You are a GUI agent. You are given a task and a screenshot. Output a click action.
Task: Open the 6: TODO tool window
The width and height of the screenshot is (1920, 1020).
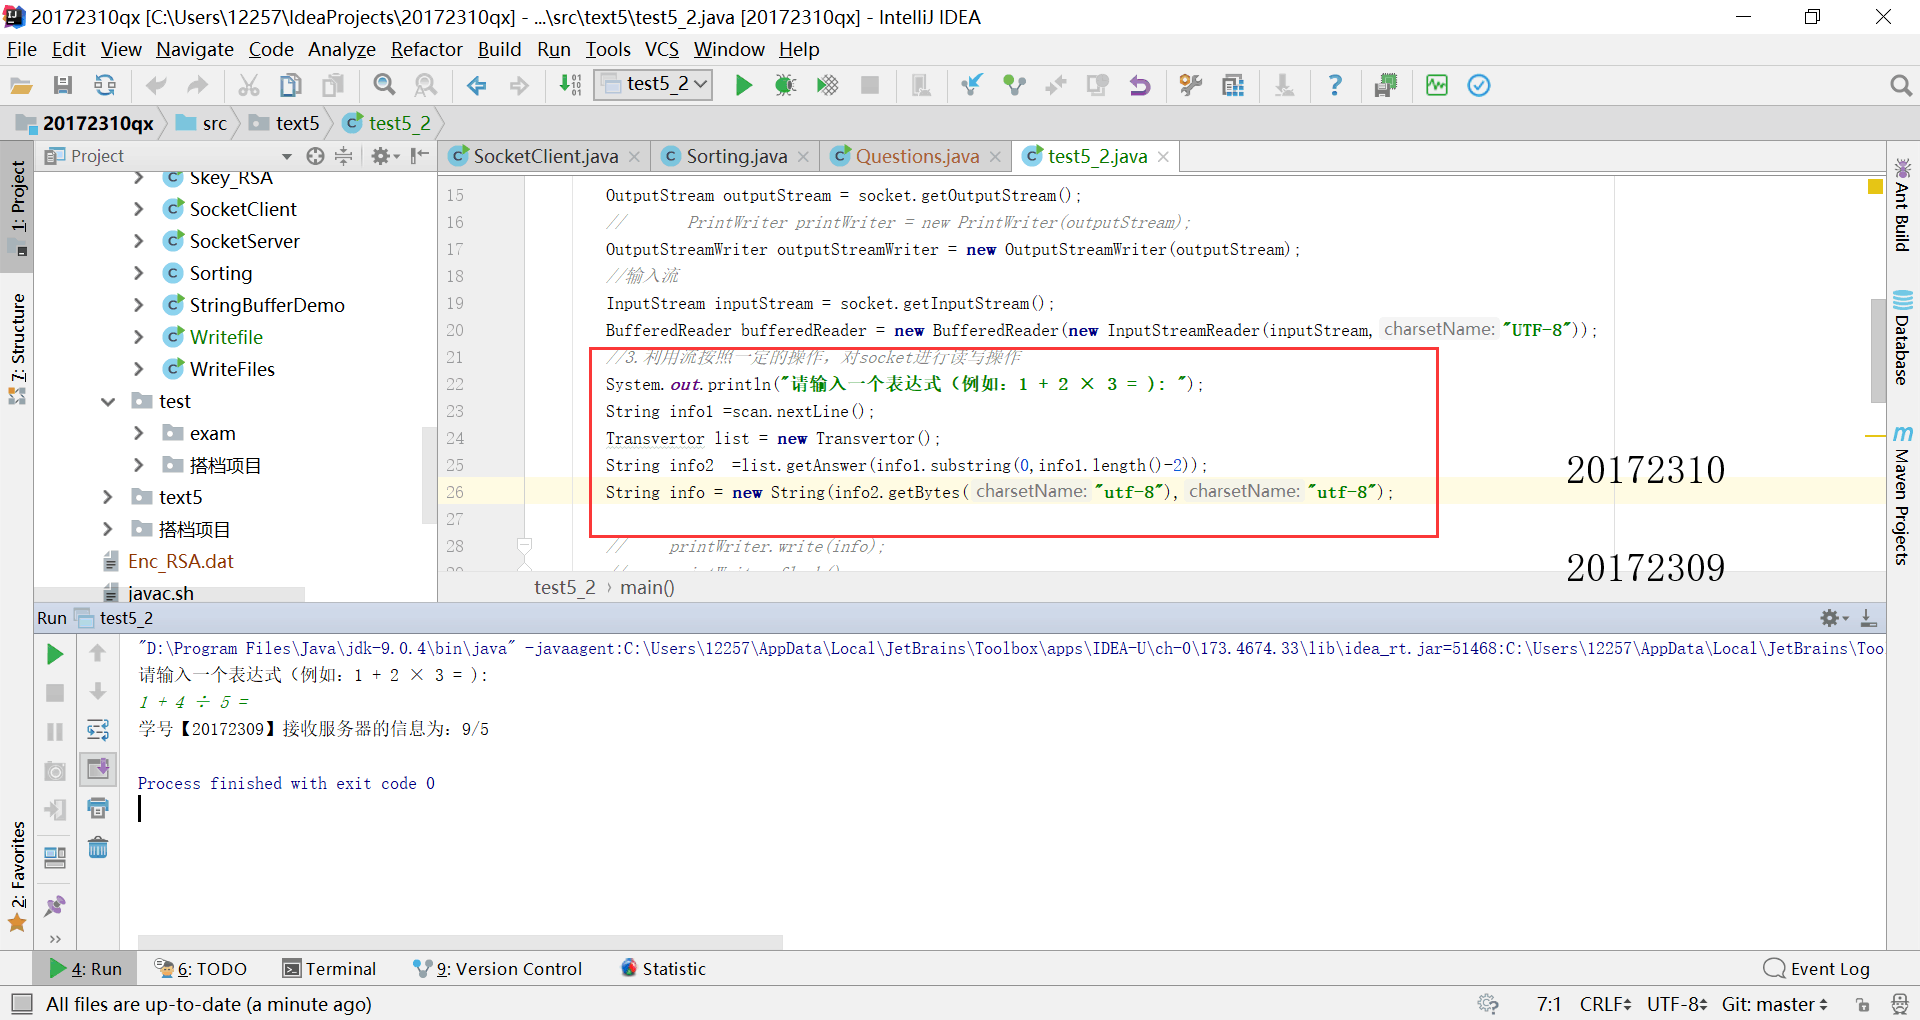tap(201, 968)
